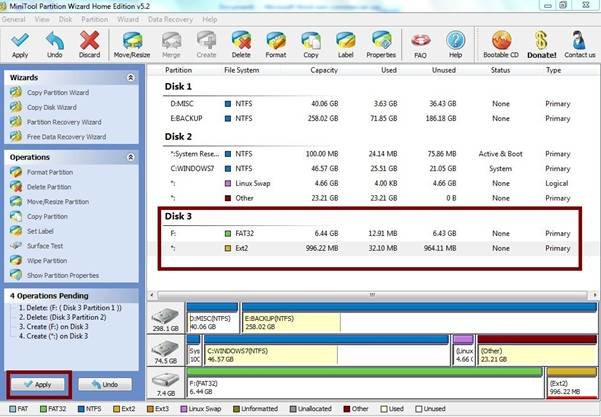Screen dimensions: 601x417
Task: Select the System Reserved partition row
Action: pyautogui.click(x=369, y=154)
